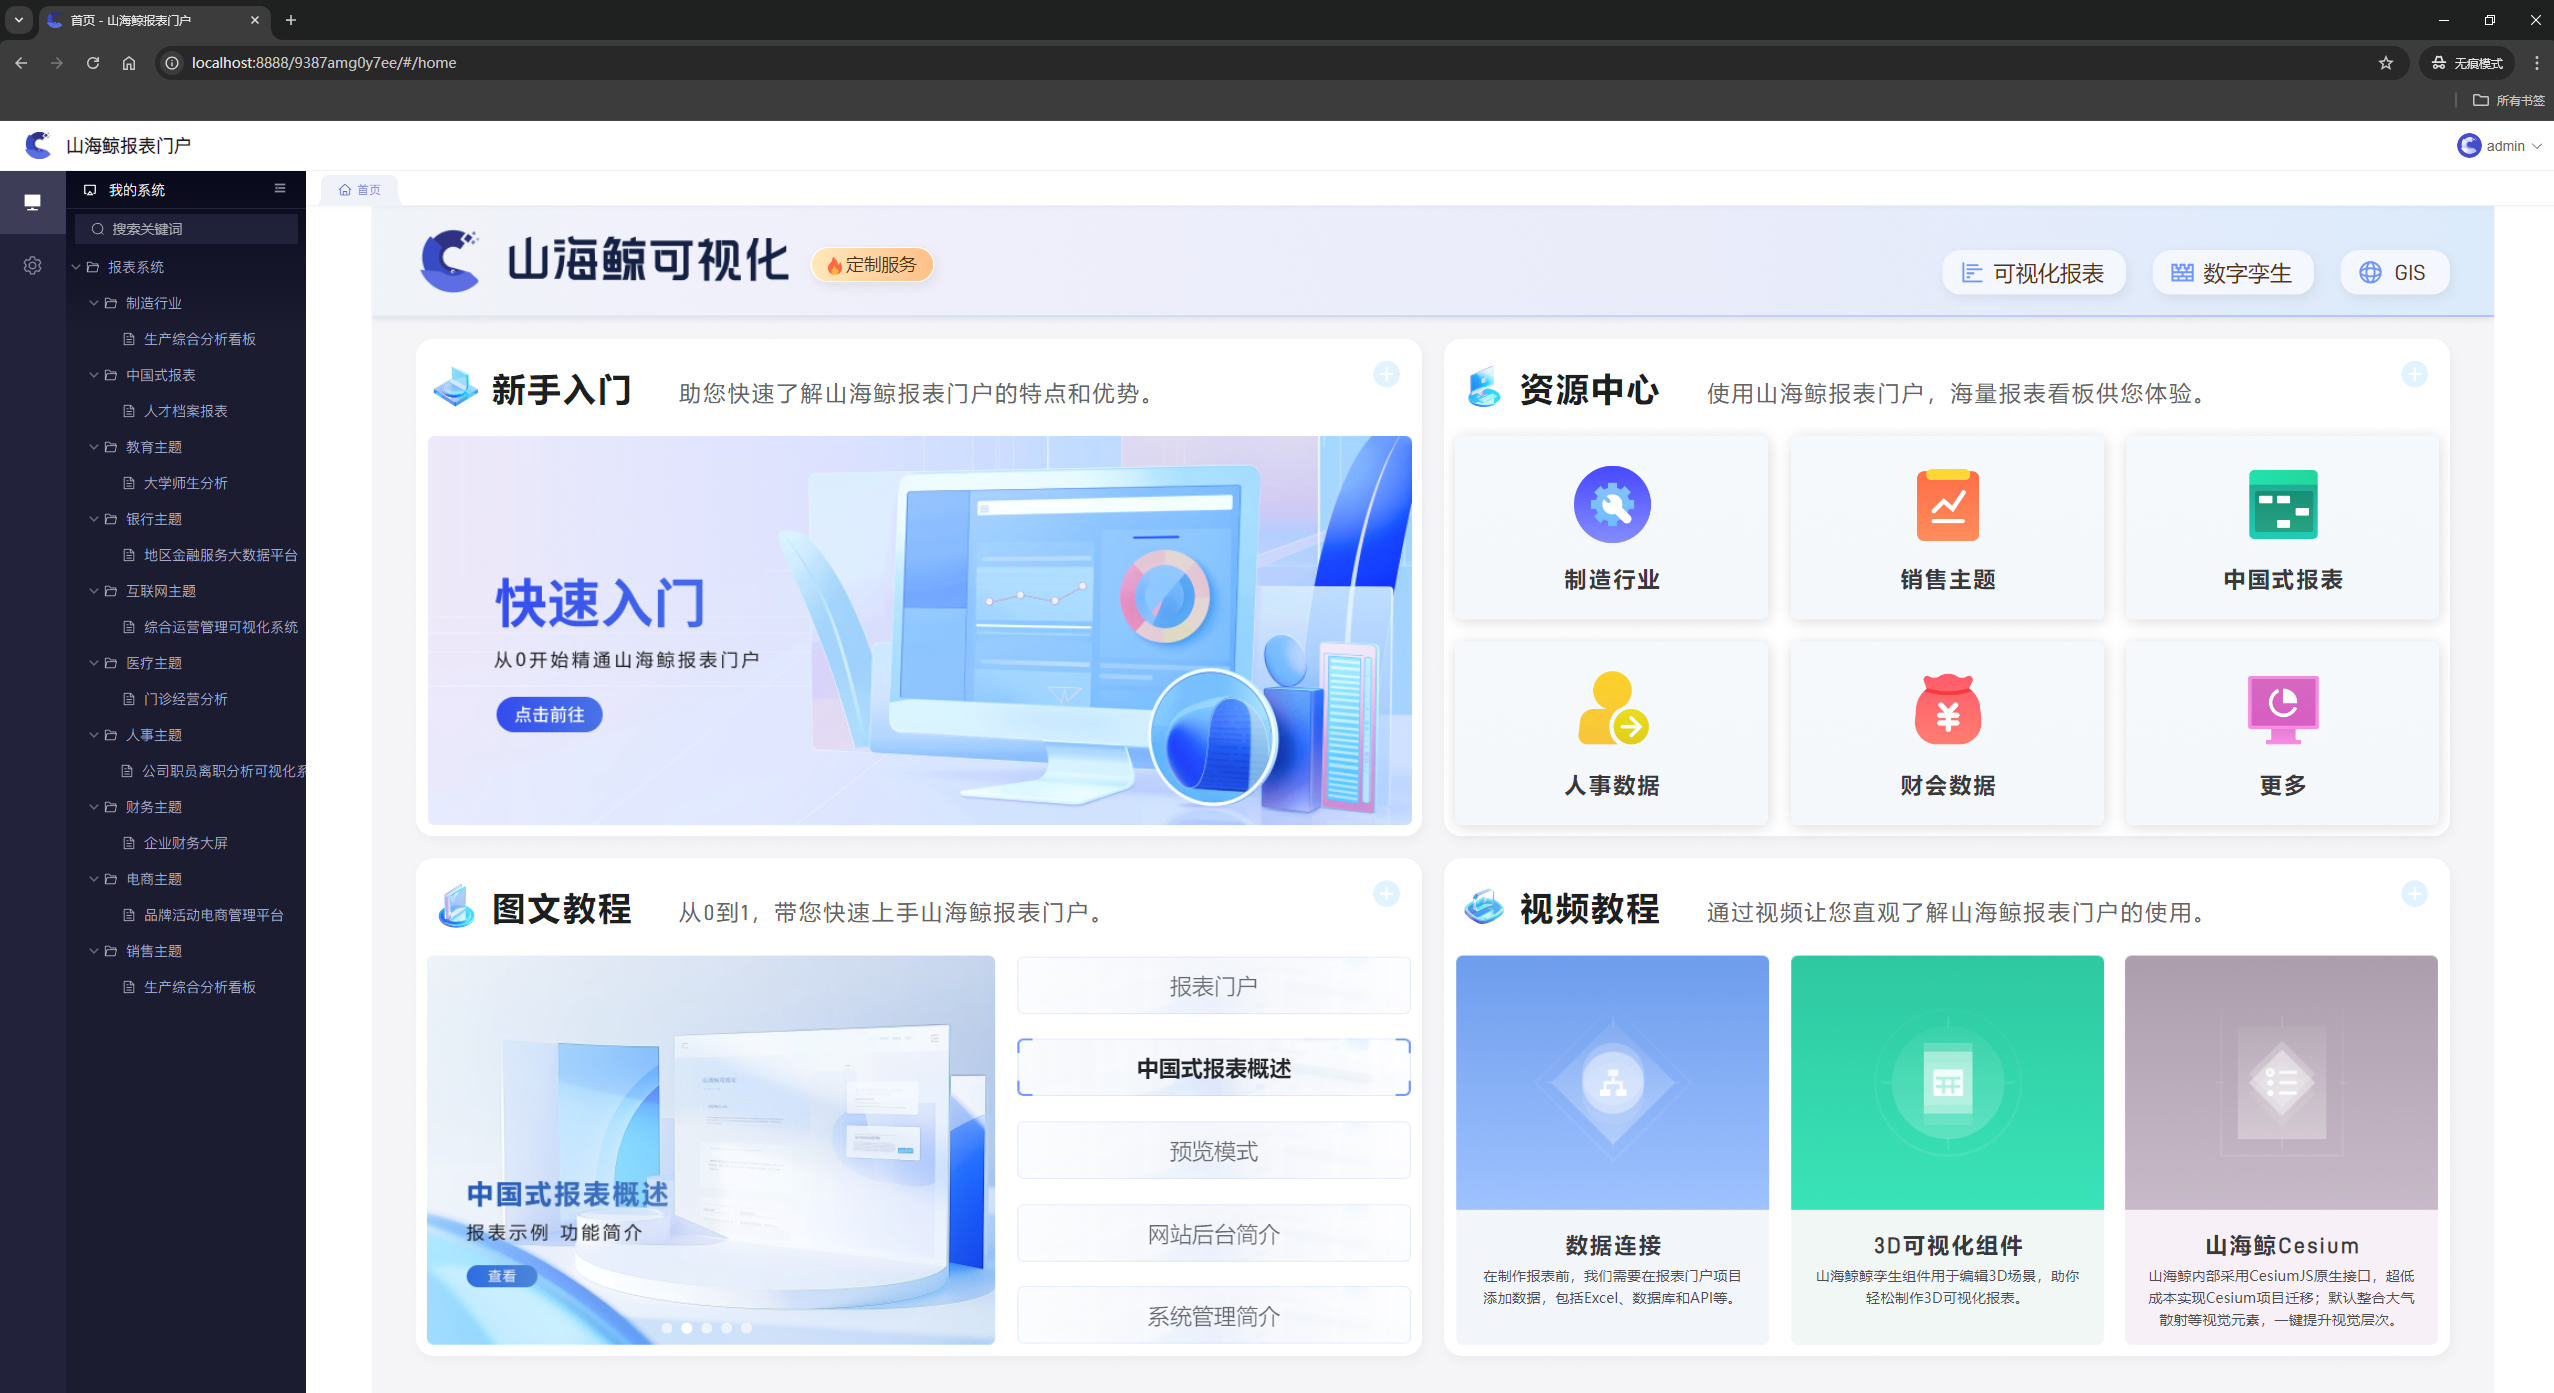Screen dimensions: 2554x1393
Task: Click plus icon in 视频教程 panel
Action: tap(2413, 894)
